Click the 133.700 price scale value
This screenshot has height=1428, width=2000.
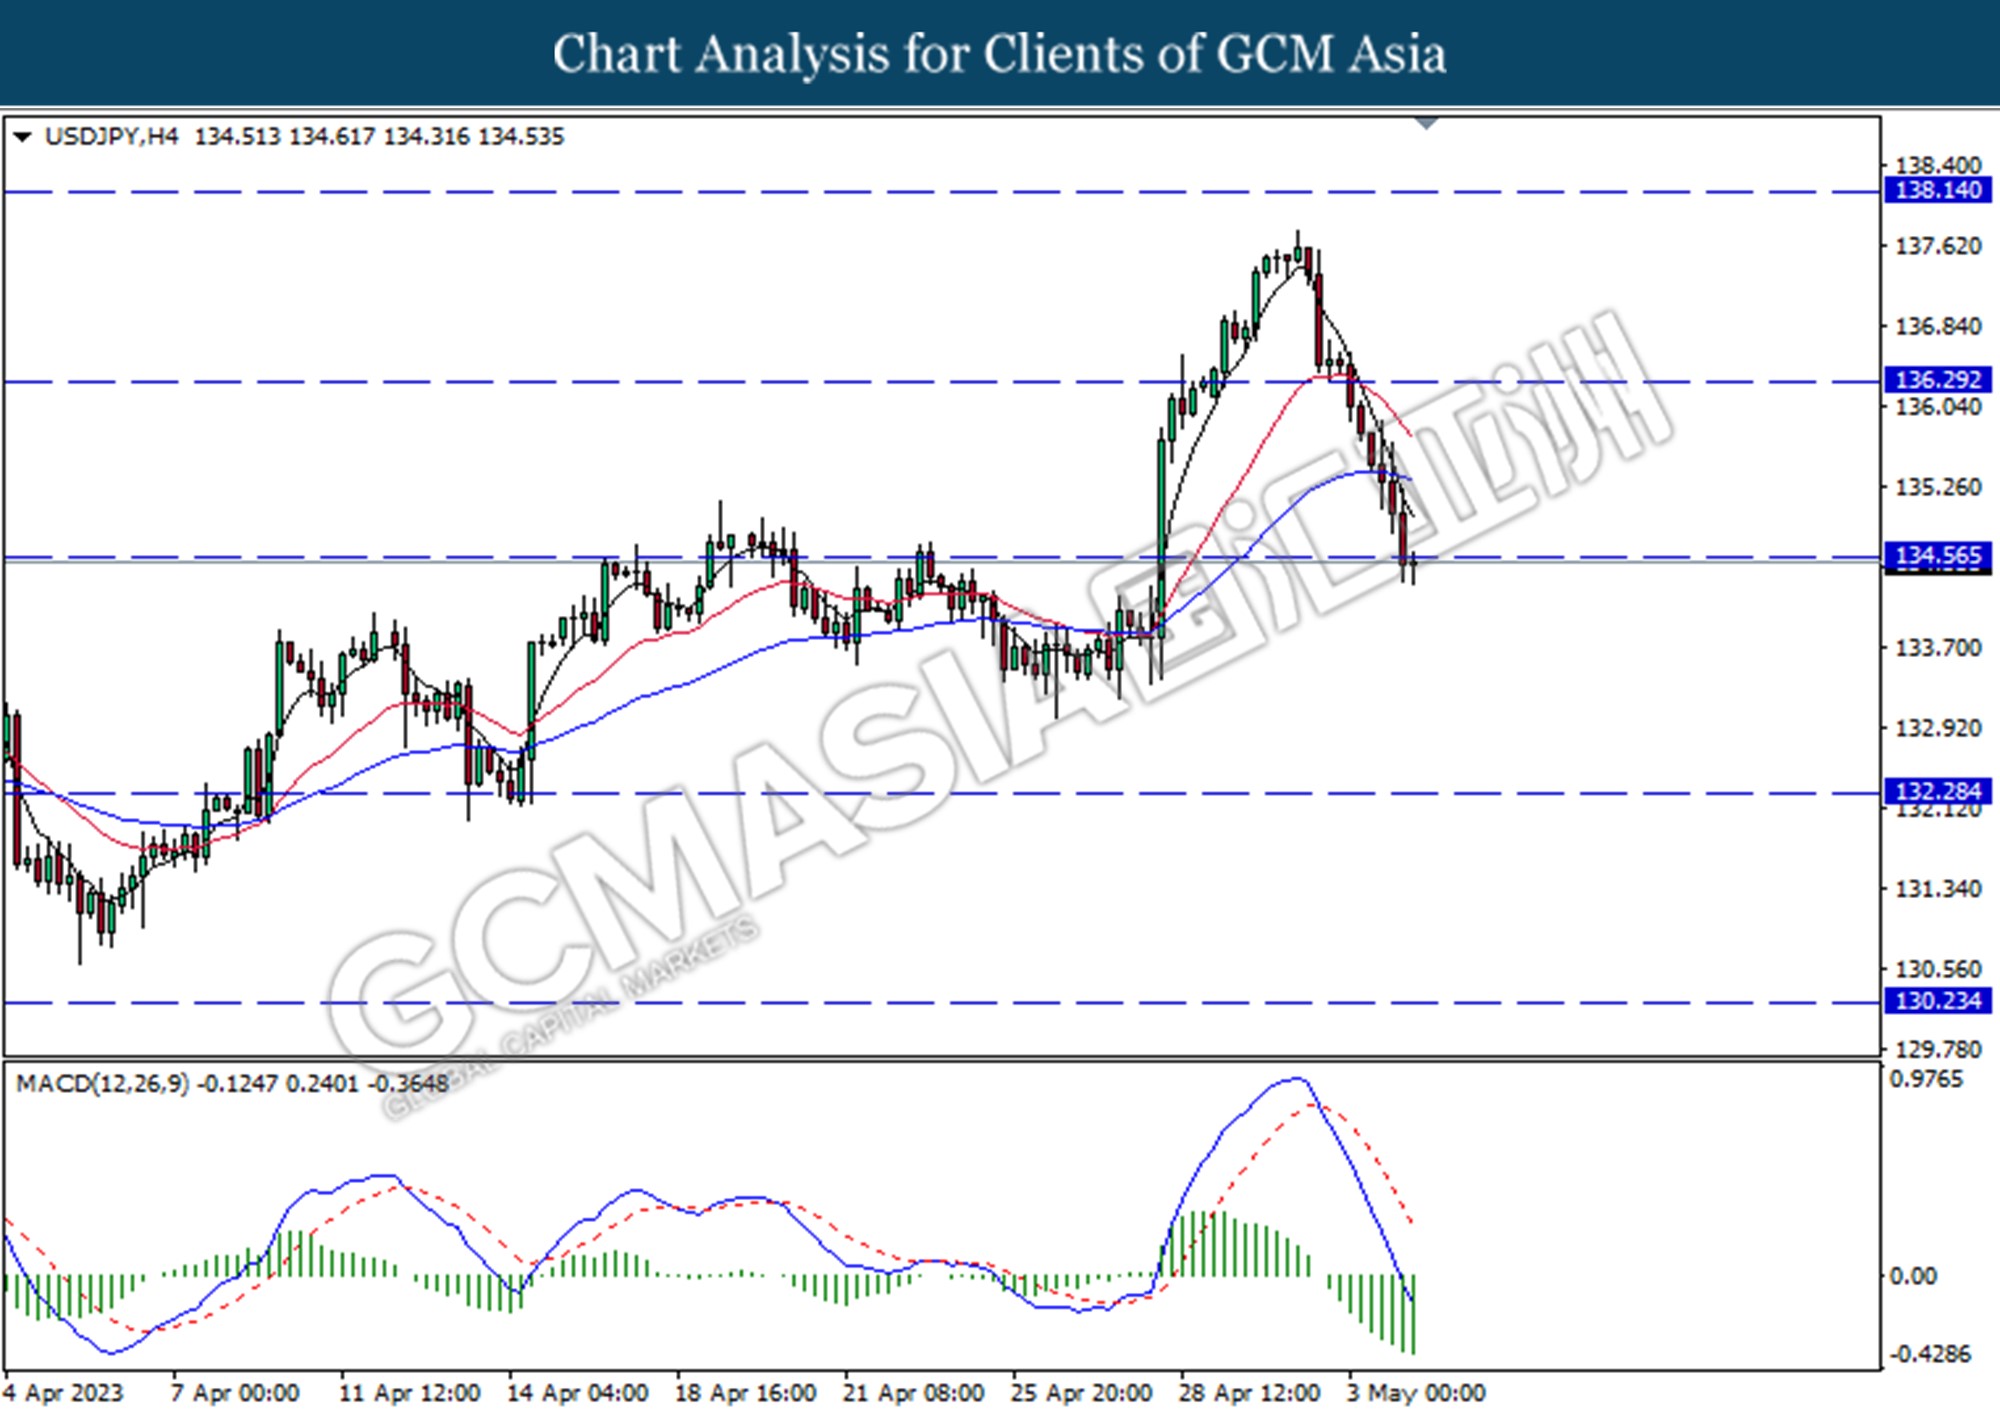click(x=1938, y=648)
